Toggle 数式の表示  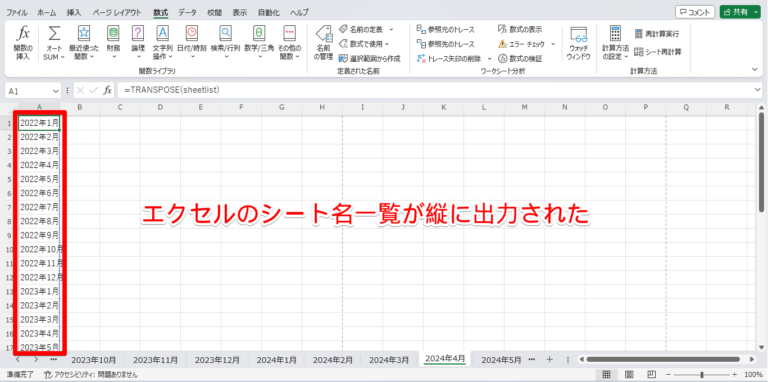click(x=520, y=29)
